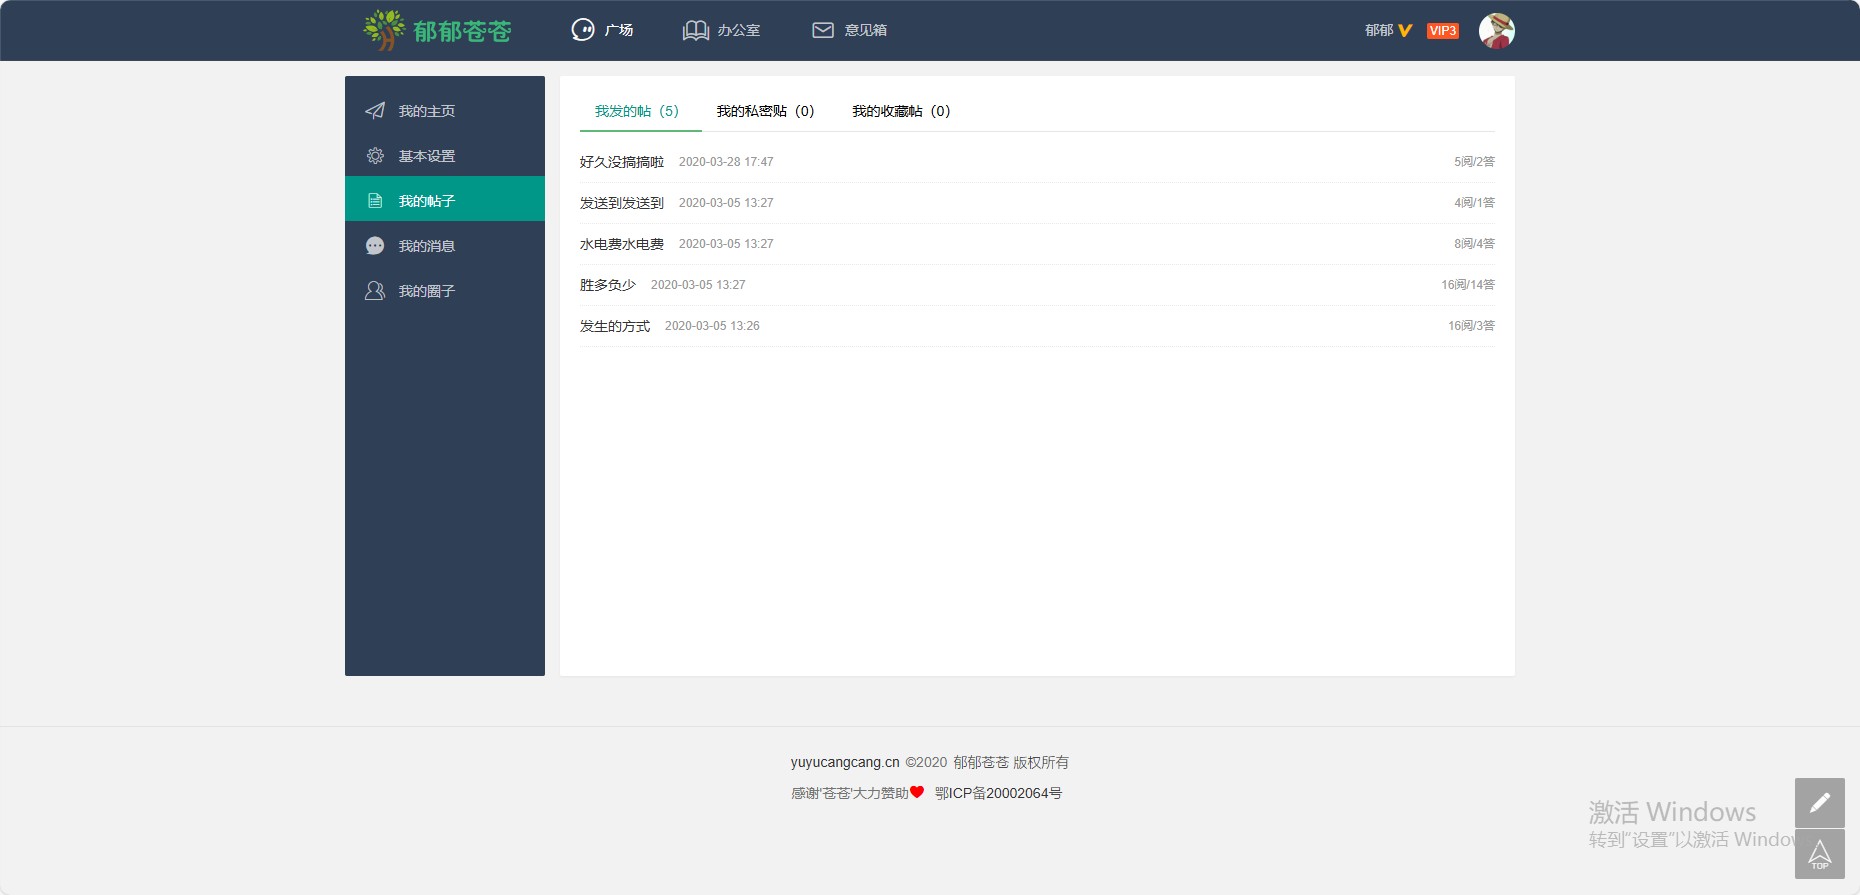Switch to 我的收藏帖 (0) tab

click(x=901, y=111)
